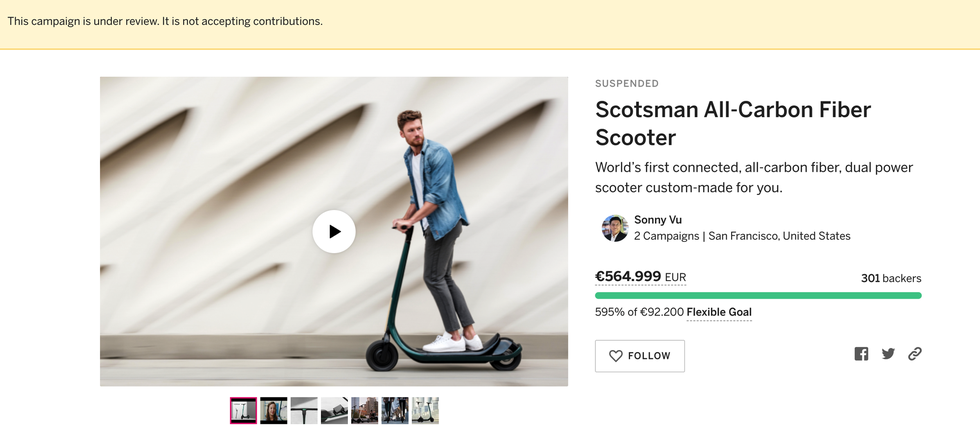Click the EUR currency label
This screenshot has height=447, width=980.
676,278
